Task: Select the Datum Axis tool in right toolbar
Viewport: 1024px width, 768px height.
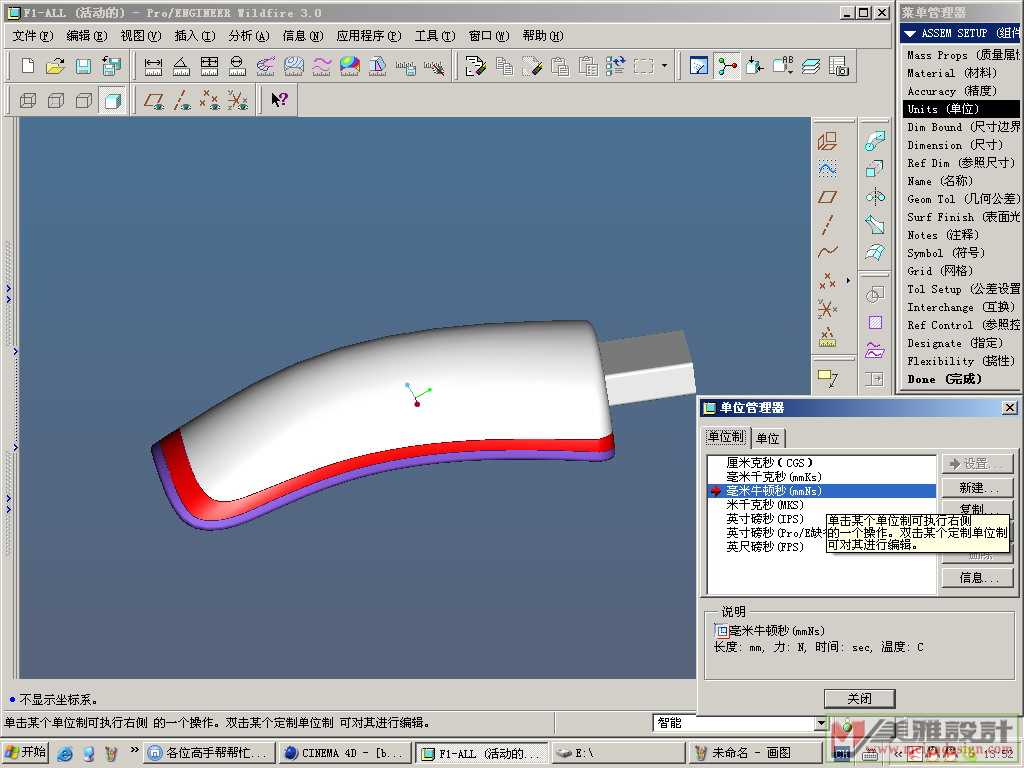Action: pyautogui.click(x=827, y=224)
